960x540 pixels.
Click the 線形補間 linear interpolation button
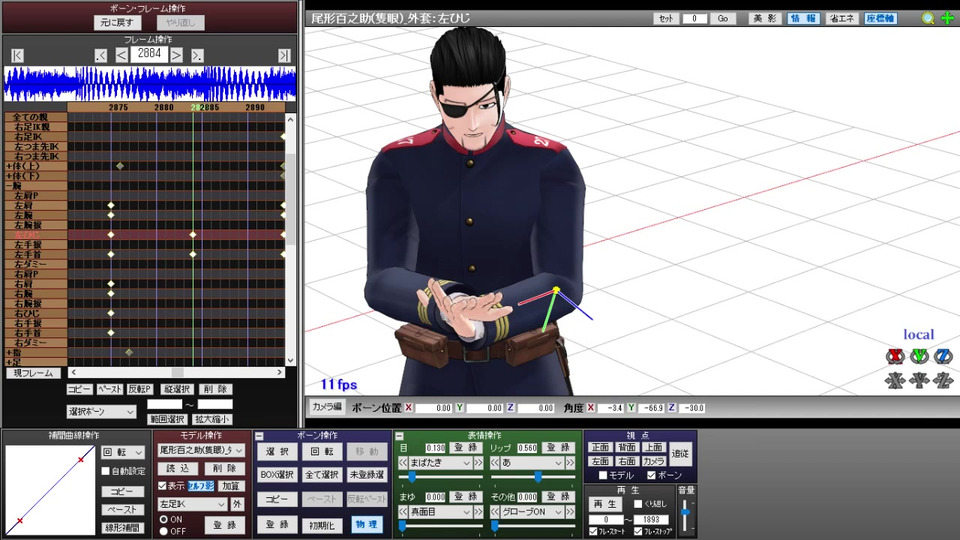(122, 528)
